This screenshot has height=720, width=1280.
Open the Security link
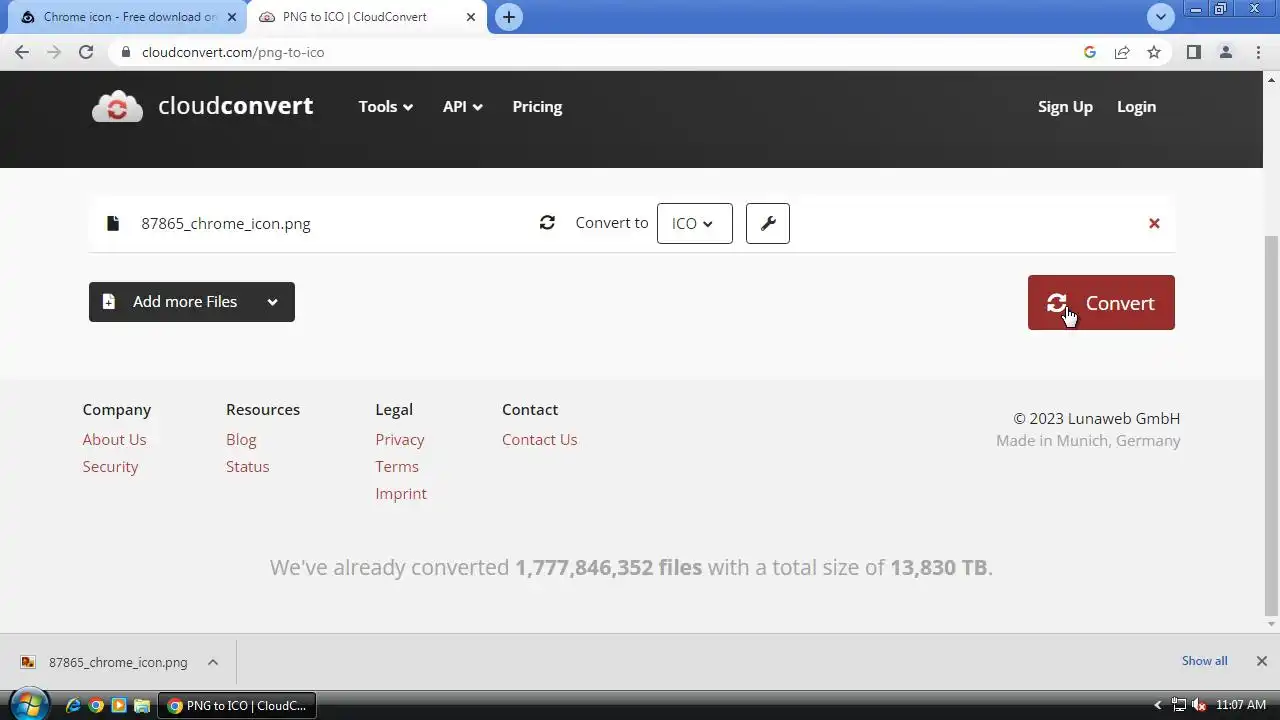click(x=110, y=466)
